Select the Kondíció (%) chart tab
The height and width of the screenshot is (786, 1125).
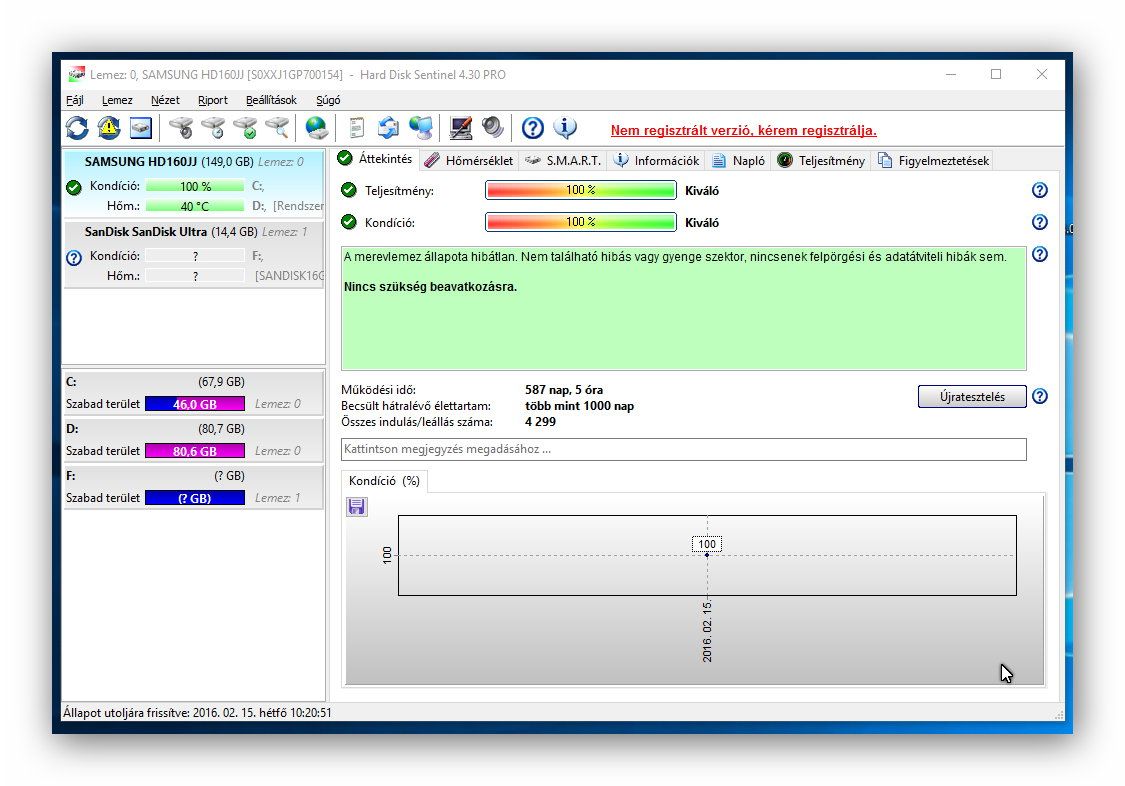tap(385, 481)
